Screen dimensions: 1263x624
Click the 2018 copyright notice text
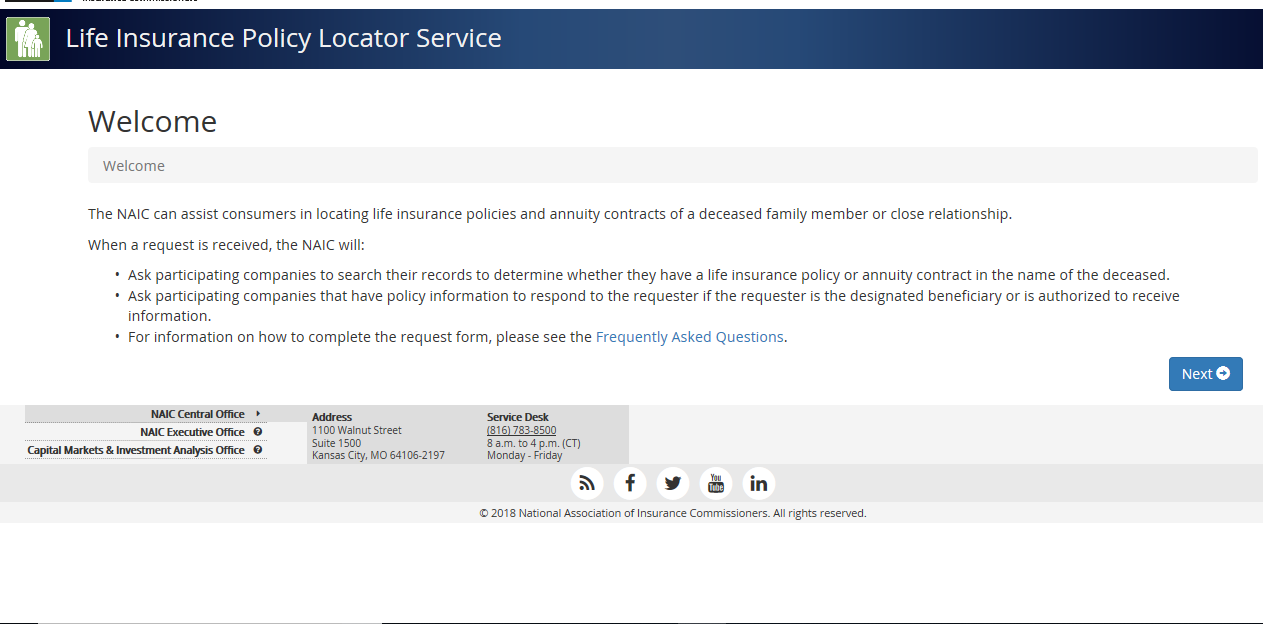click(672, 513)
